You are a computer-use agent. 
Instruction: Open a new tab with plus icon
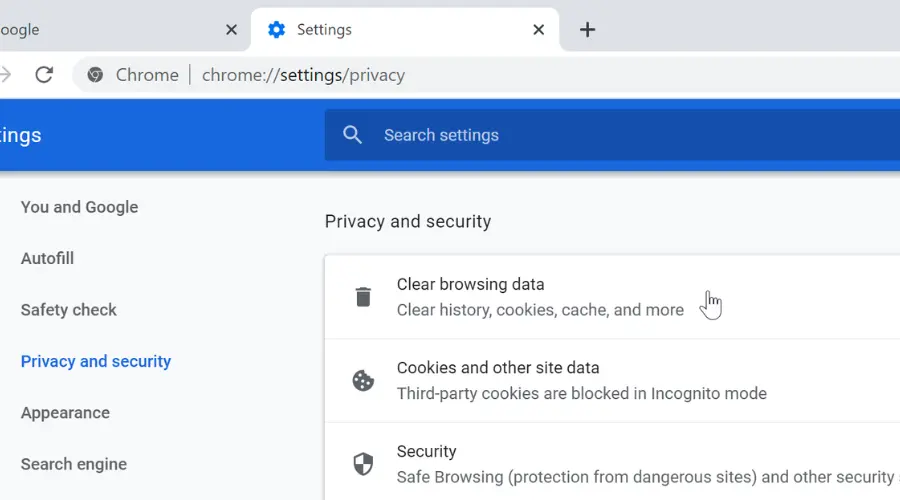pos(587,29)
